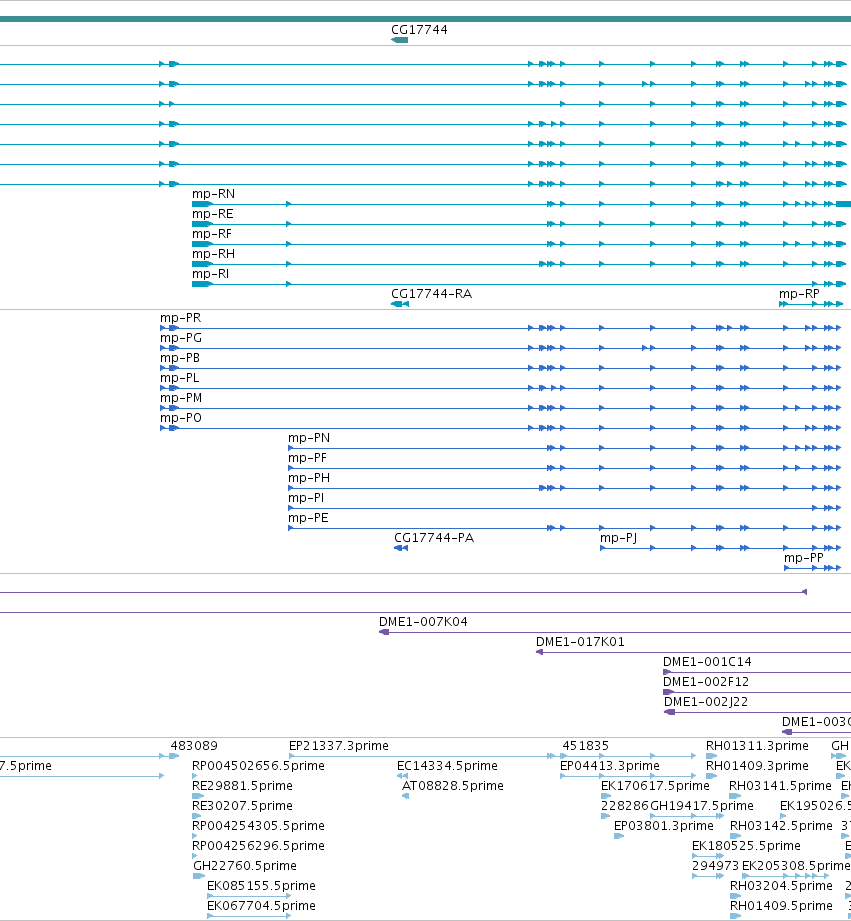The height and width of the screenshot is (921, 851).
Task: Select the mp-RE transcript label
Action: pos(213,214)
